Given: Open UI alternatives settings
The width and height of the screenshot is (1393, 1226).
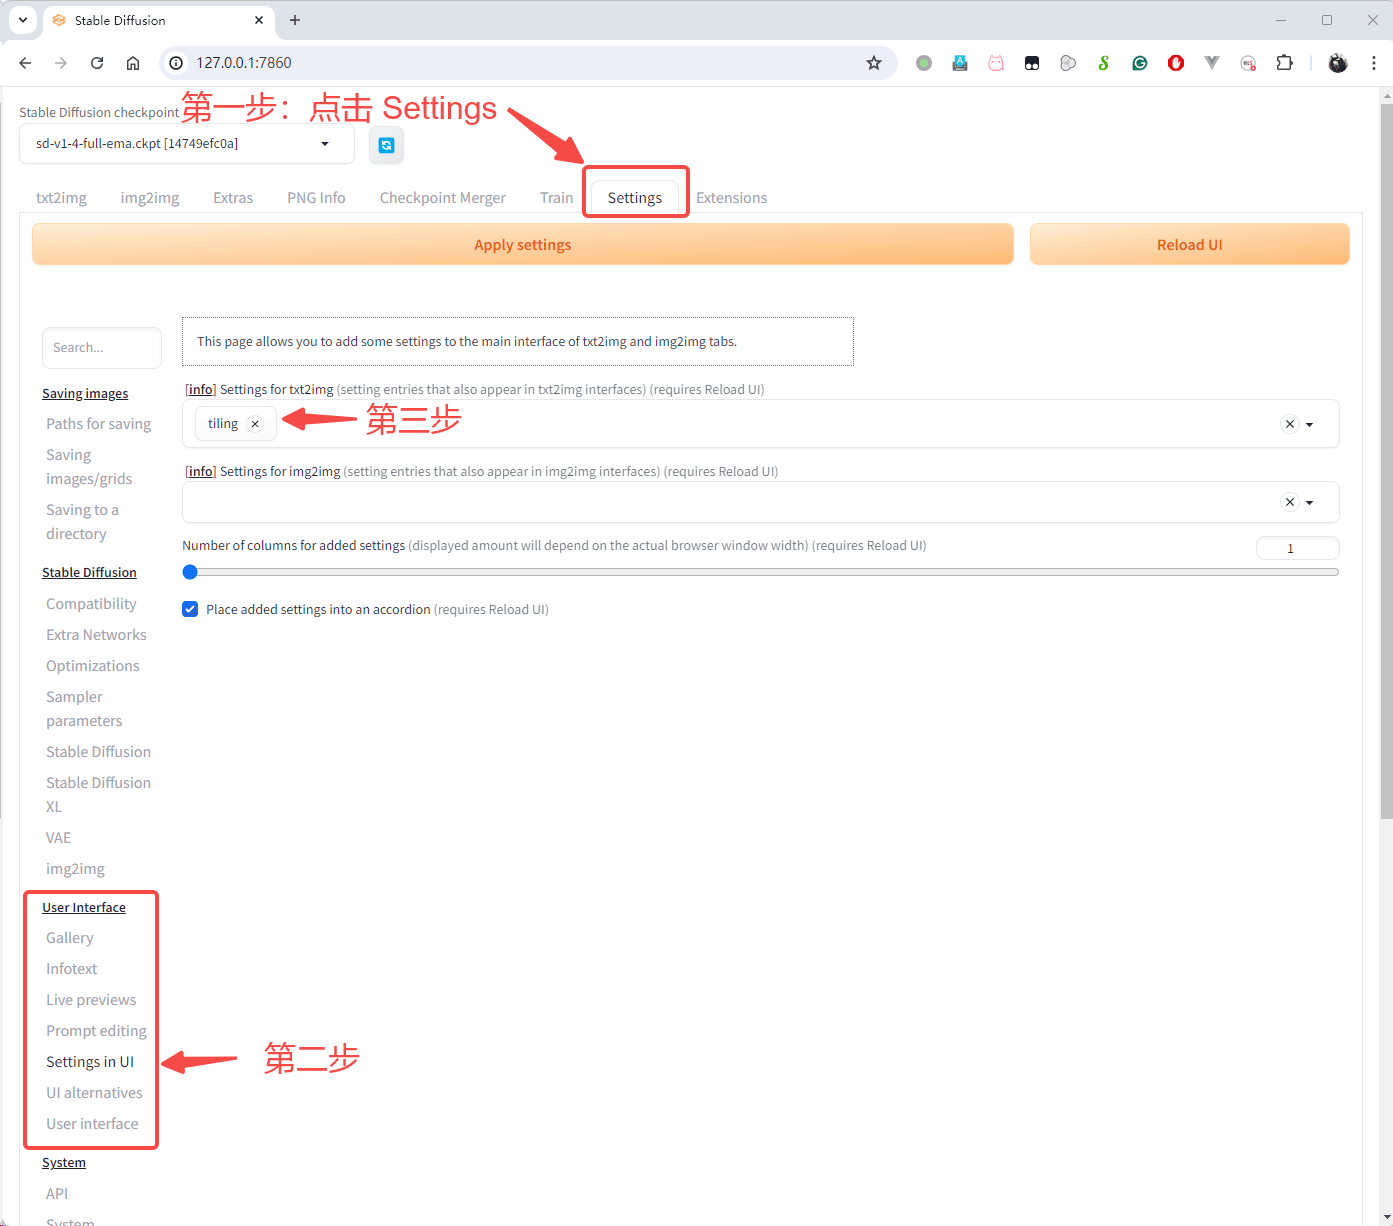Looking at the screenshot, I should pos(94,1093).
